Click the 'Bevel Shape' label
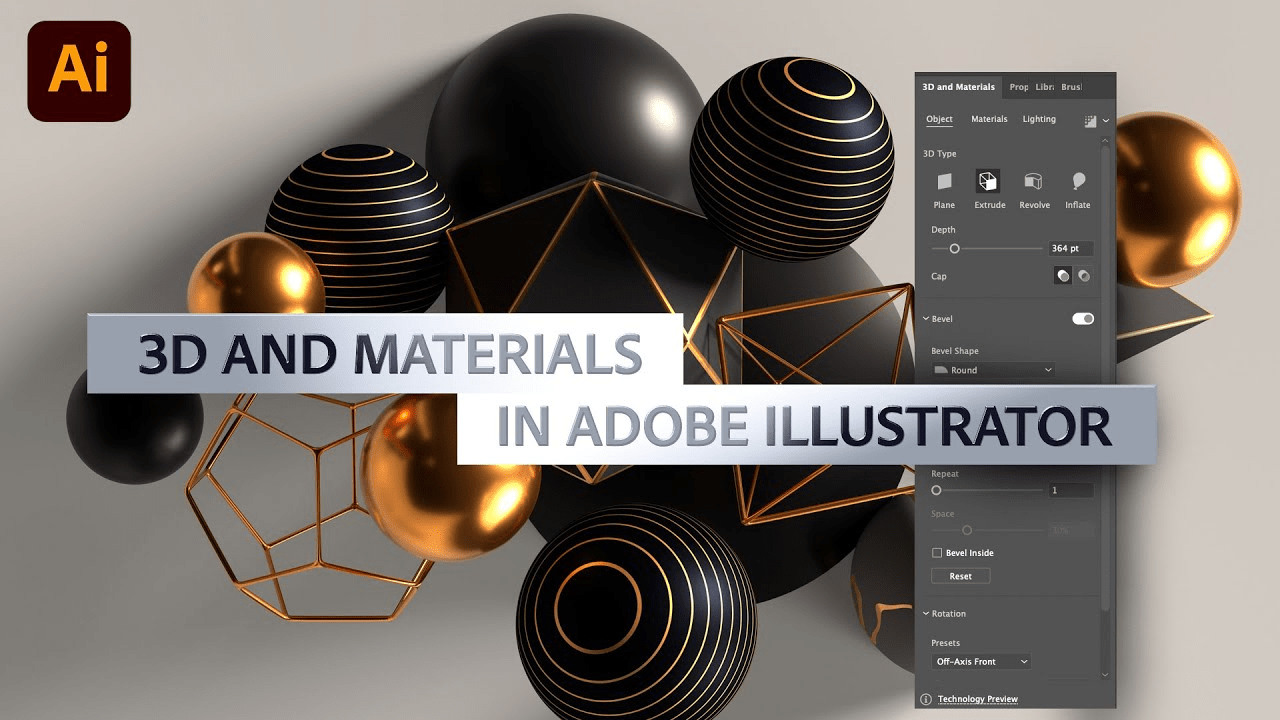This screenshot has height=720, width=1280. click(x=954, y=351)
